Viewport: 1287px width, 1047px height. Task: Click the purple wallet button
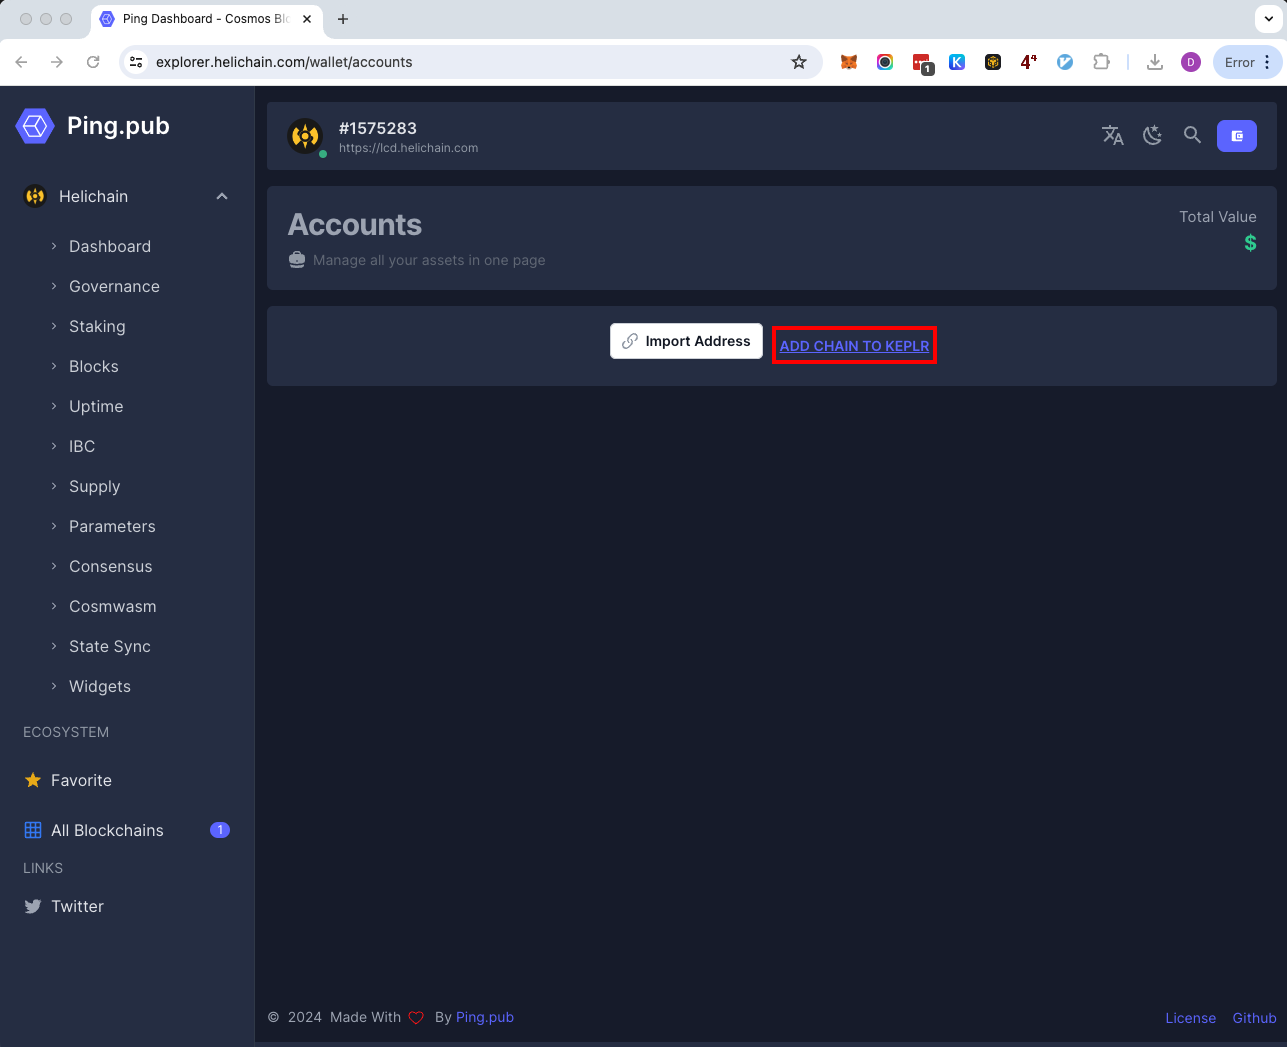click(1236, 136)
